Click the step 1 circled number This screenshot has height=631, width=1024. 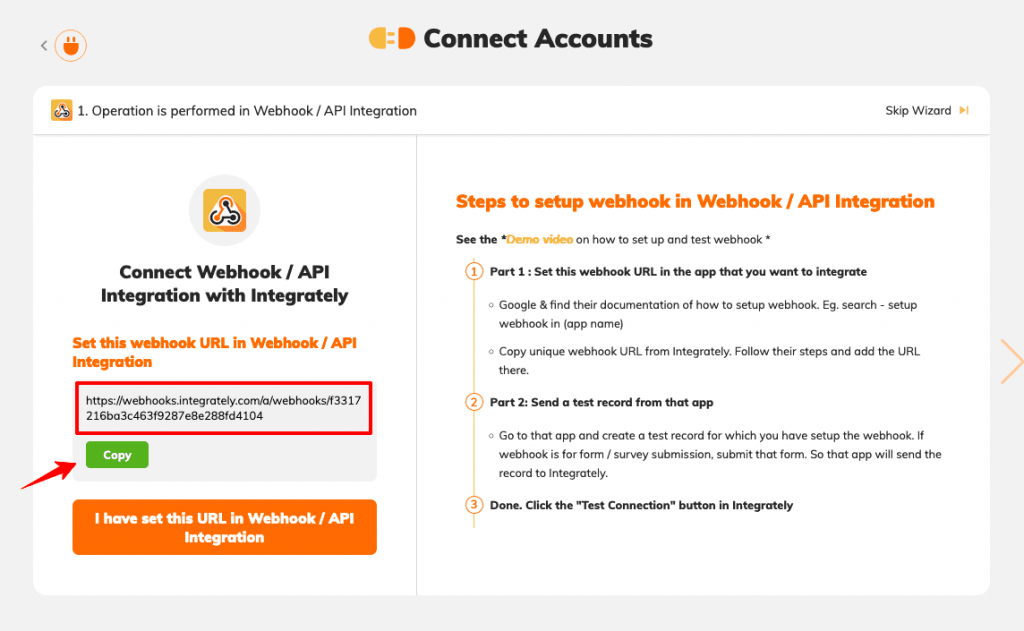click(x=474, y=271)
